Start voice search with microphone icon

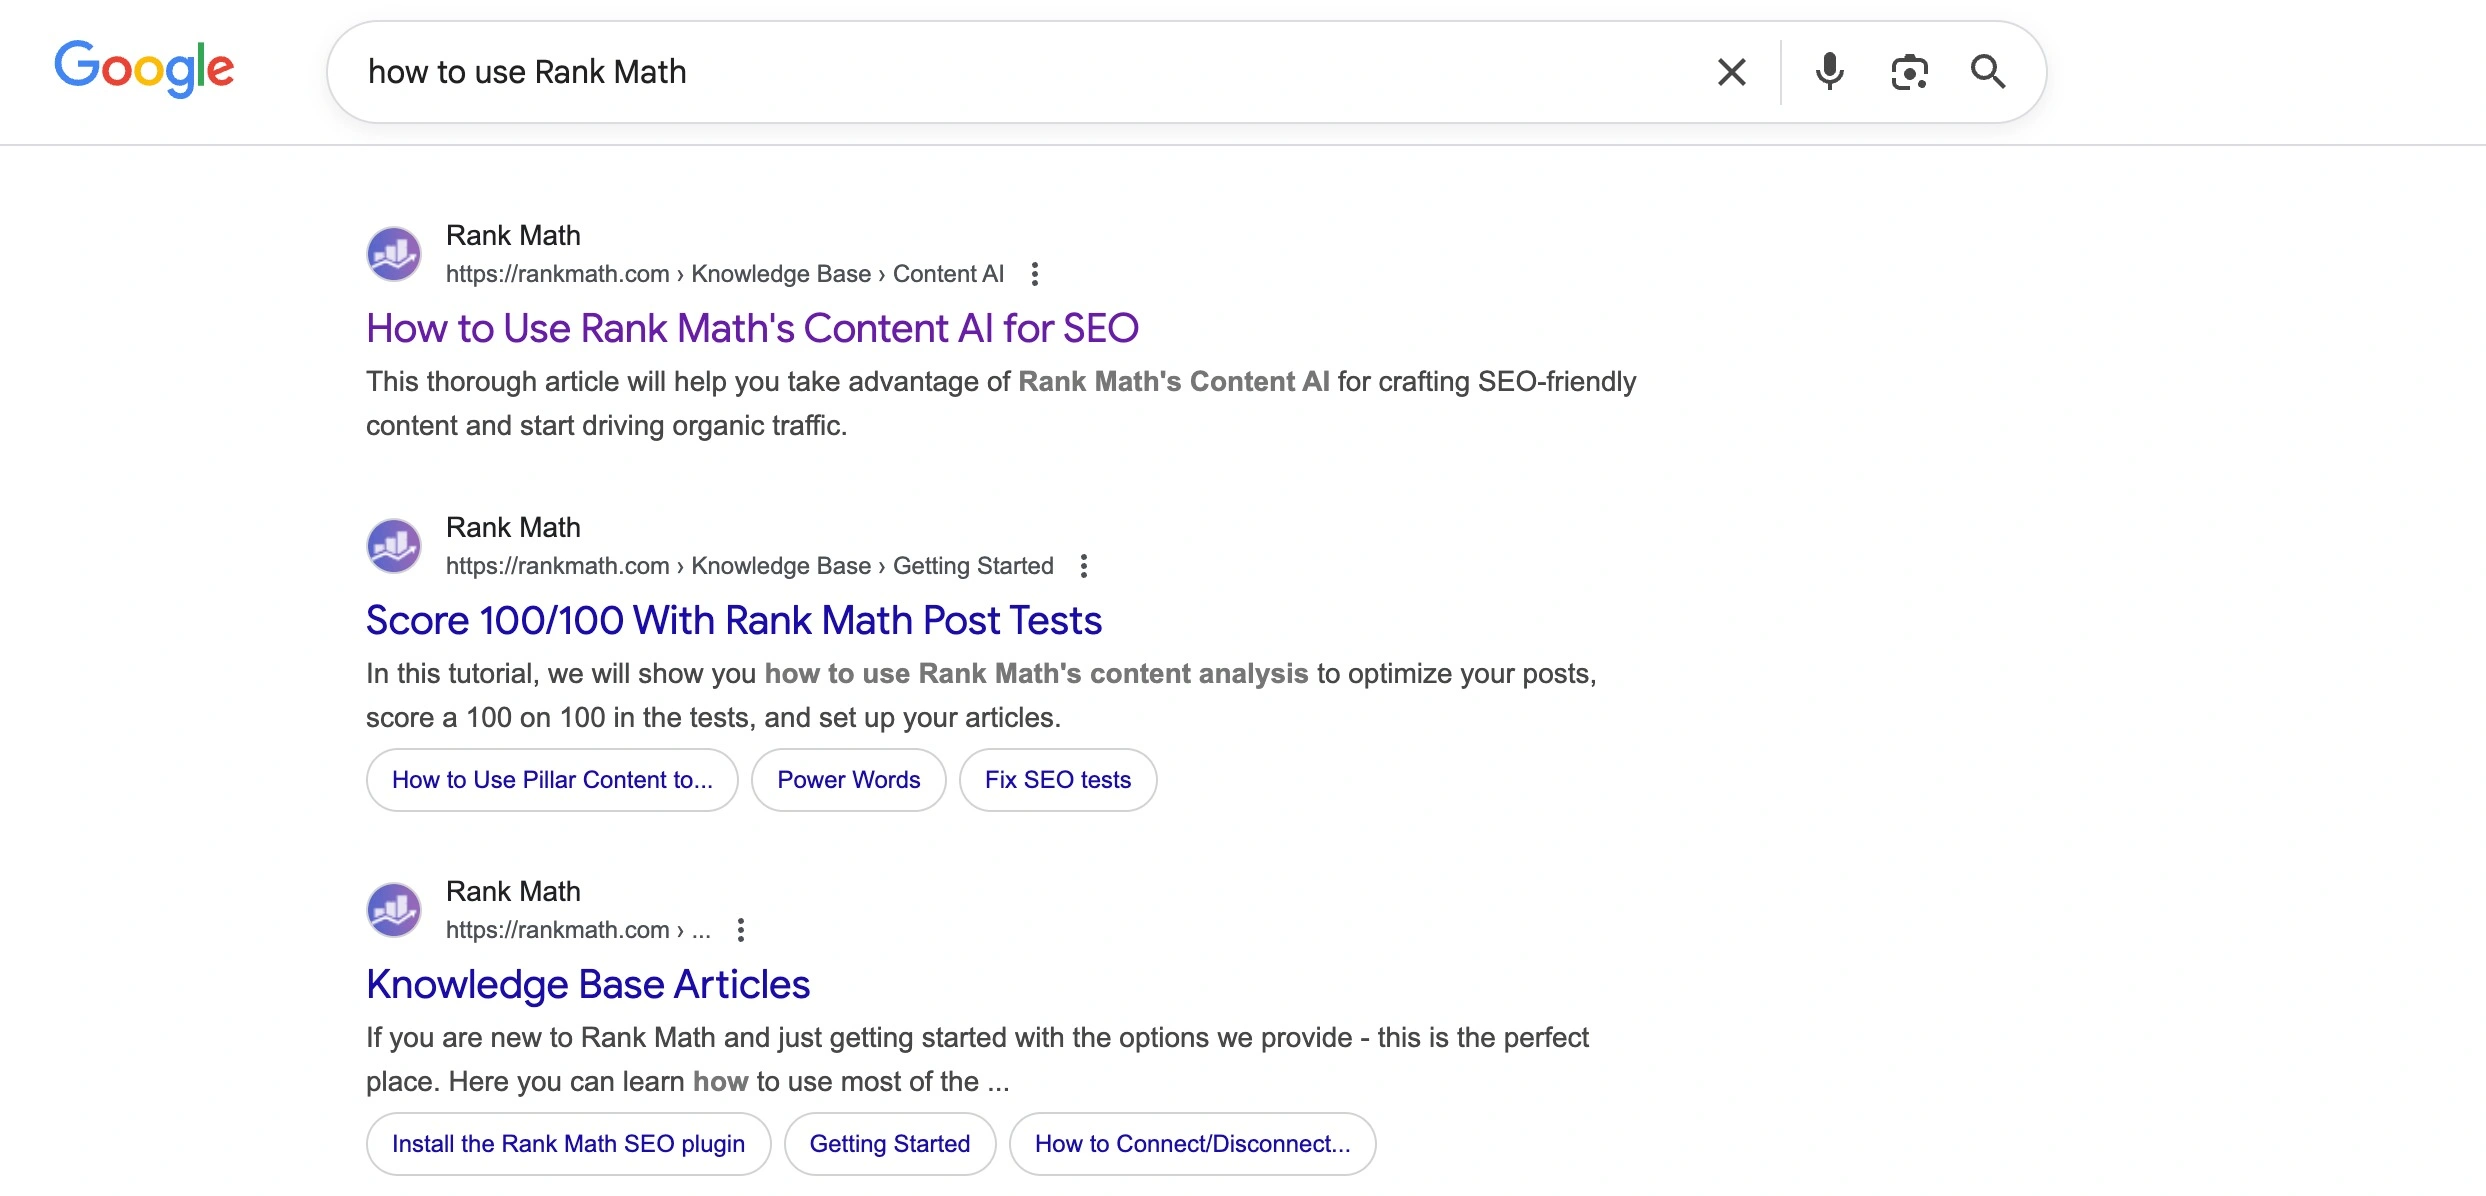pyautogui.click(x=1829, y=72)
